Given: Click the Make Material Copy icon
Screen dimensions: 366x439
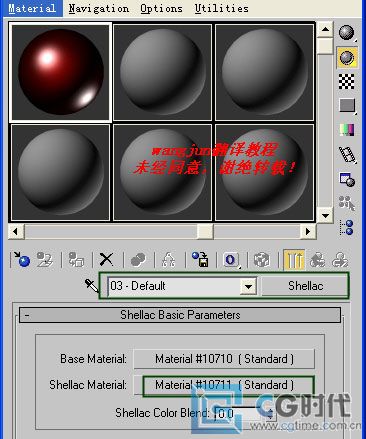Looking at the screenshot, I should (138, 260).
